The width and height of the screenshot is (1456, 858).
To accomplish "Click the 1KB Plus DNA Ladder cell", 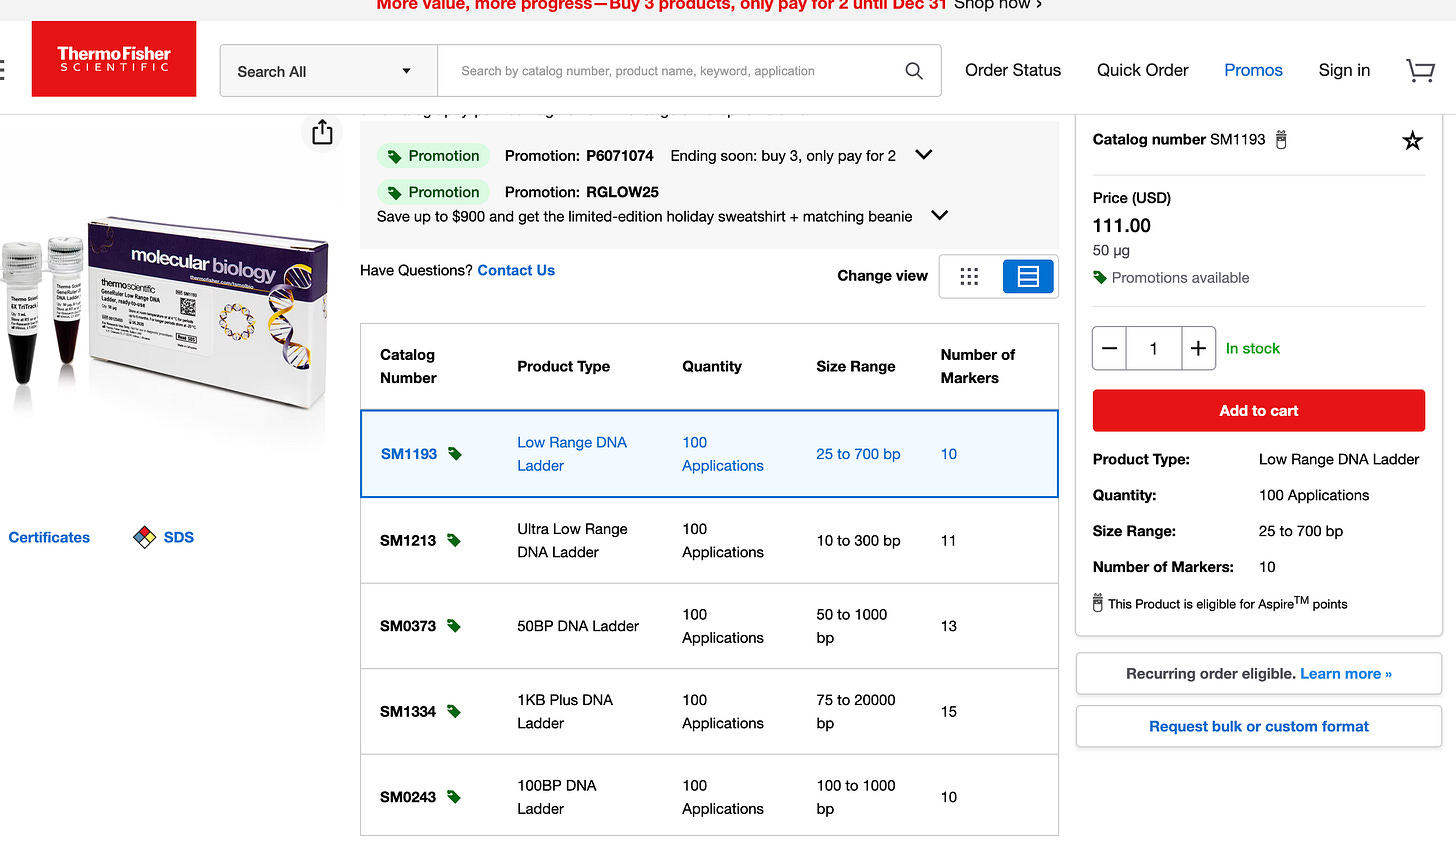I will pyautogui.click(x=565, y=712).
